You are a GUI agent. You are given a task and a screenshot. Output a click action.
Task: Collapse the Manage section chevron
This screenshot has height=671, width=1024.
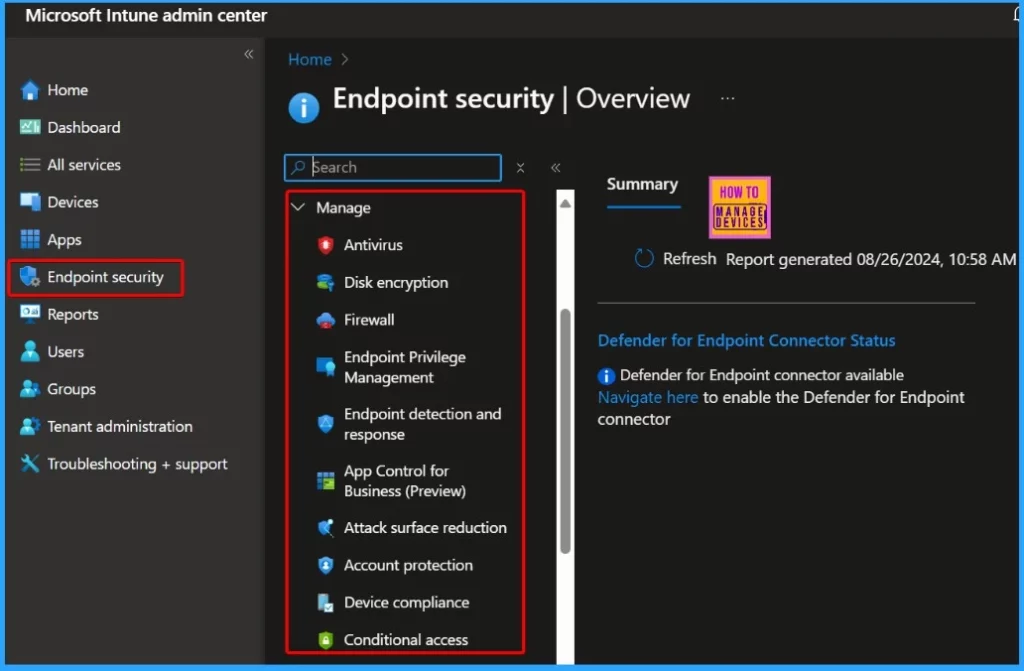[298, 207]
